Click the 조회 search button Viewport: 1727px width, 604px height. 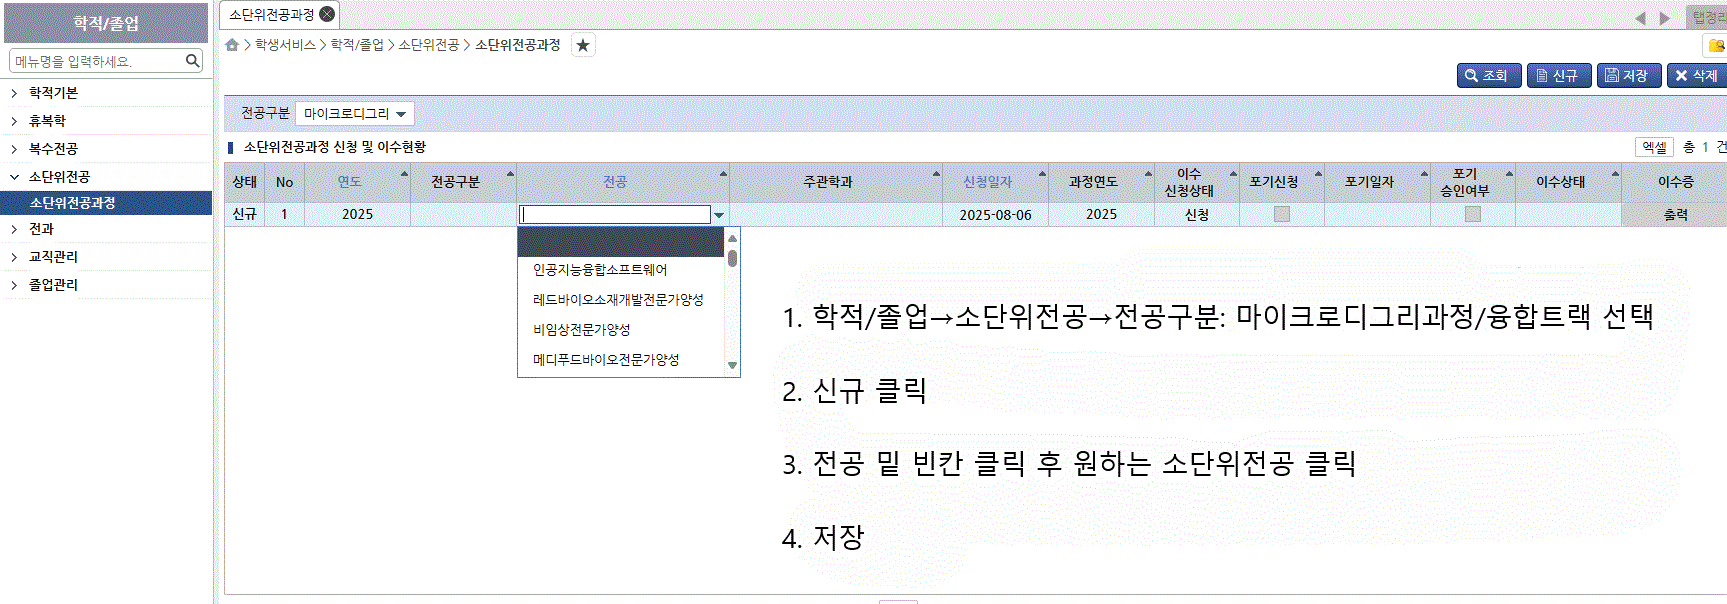click(x=1488, y=76)
